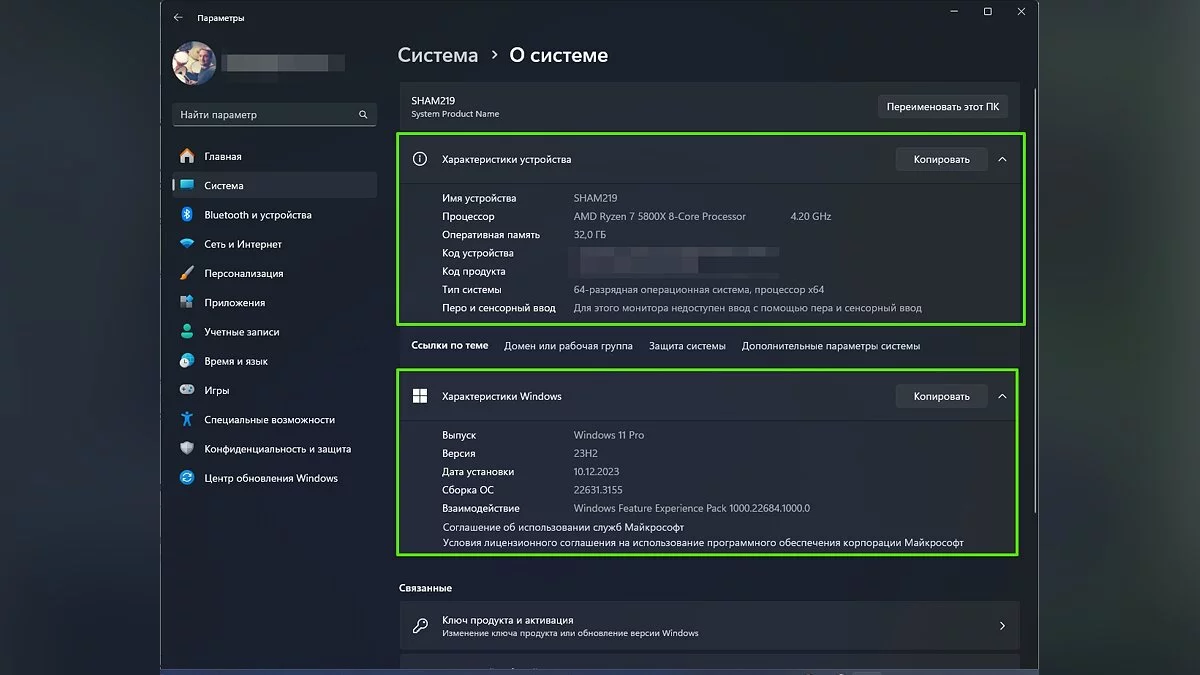Image resolution: width=1200 pixels, height=675 pixels.
Task: Open Время и язык globe icon
Action: pyautogui.click(x=186, y=361)
